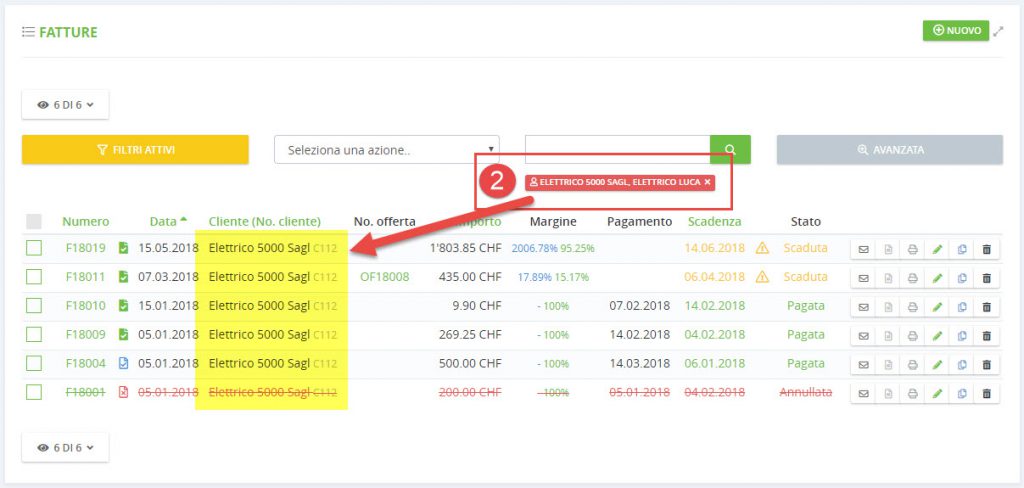Edit invoice F18010 with the pencil icon
The height and width of the screenshot is (488, 1024).
[x=937, y=306]
